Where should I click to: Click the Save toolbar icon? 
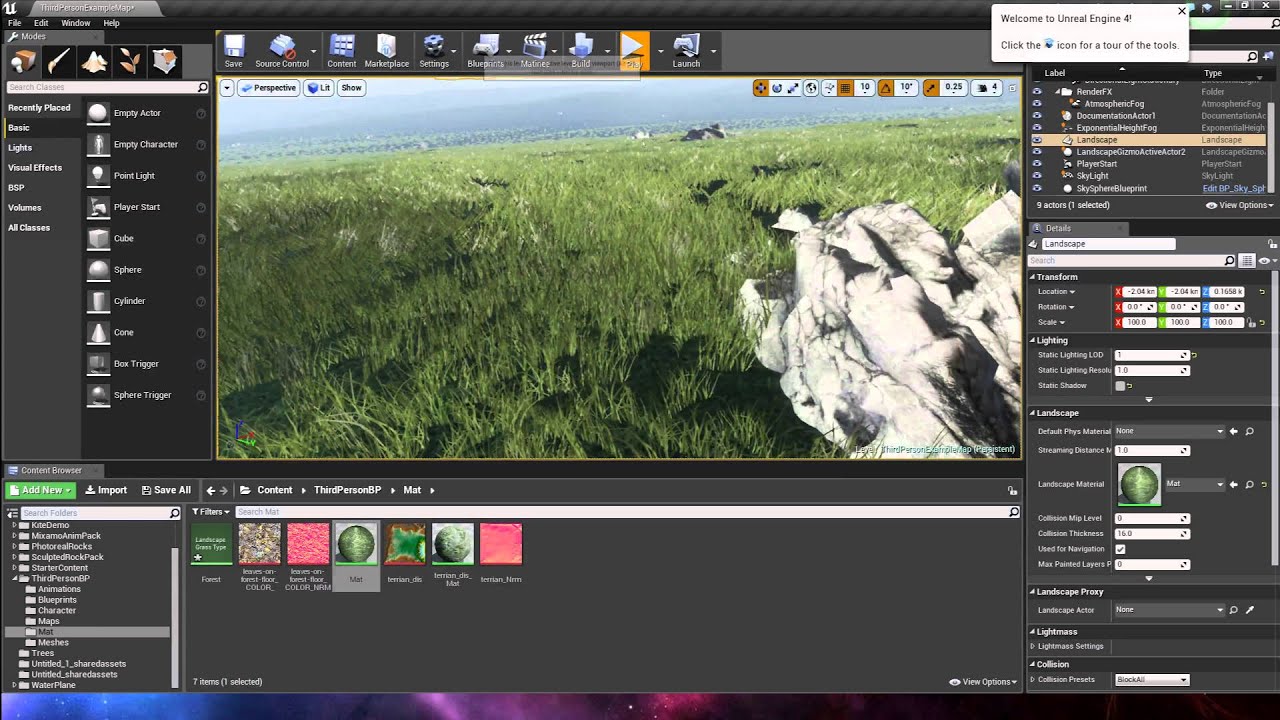(x=233, y=51)
